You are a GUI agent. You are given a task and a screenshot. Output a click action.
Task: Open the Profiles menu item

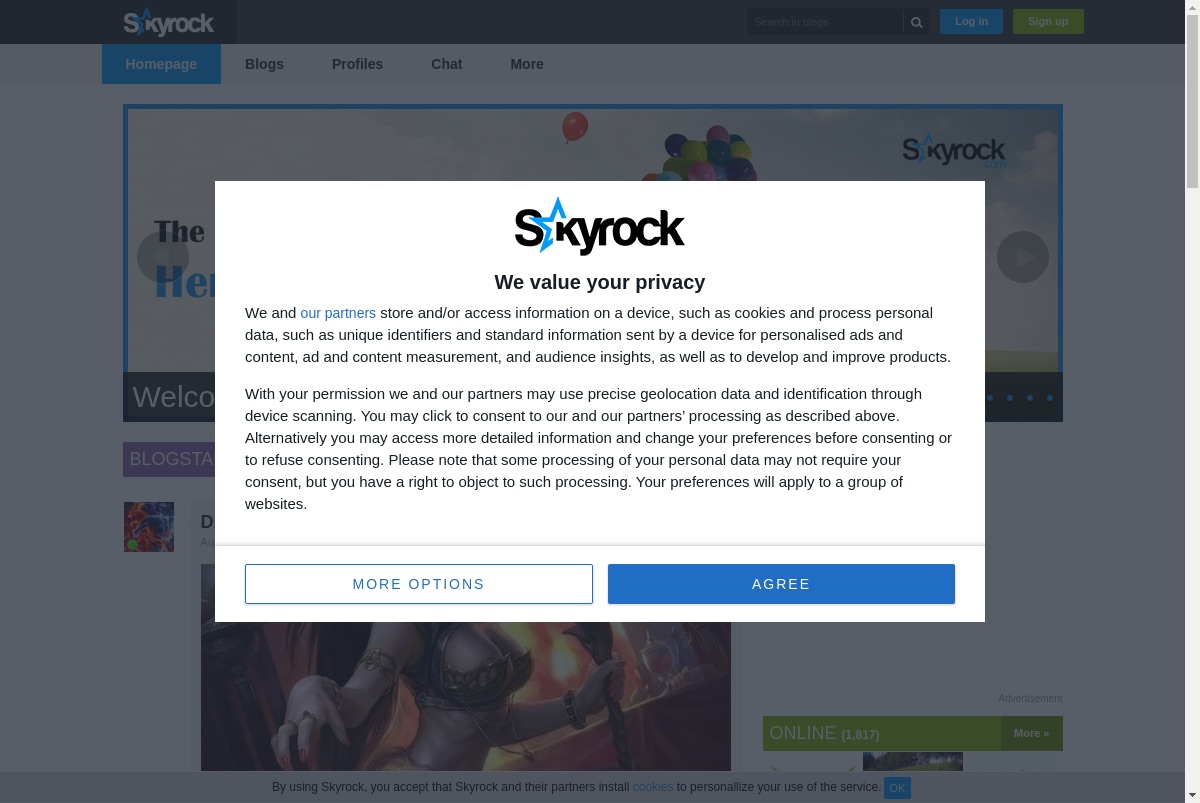[357, 64]
